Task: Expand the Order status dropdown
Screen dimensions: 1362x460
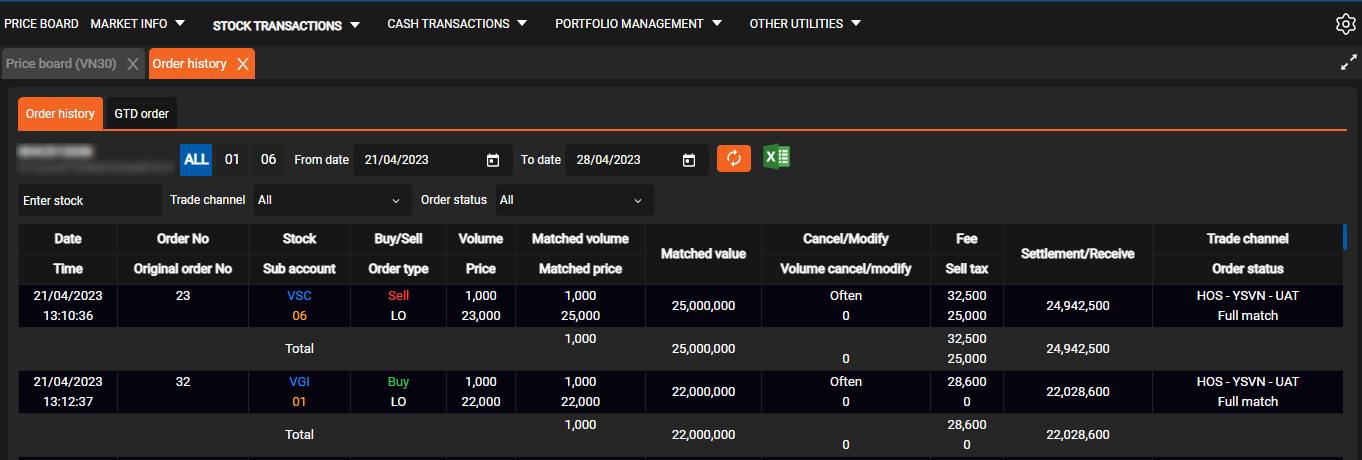Action: point(575,200)
